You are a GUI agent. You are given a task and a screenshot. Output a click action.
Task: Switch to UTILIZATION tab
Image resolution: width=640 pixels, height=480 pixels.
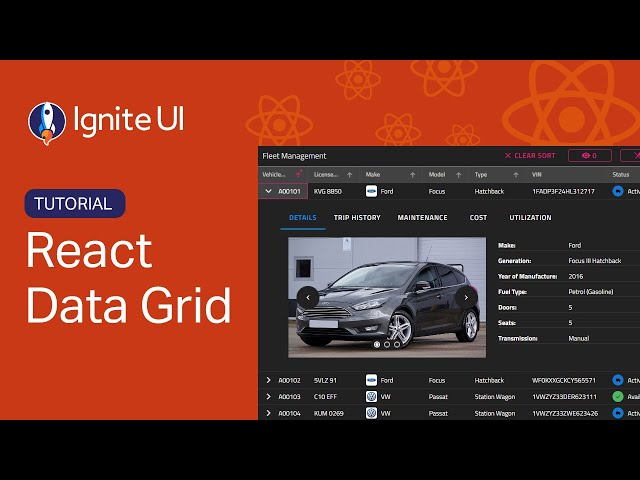pyautogui.click(x=530, y=218)
